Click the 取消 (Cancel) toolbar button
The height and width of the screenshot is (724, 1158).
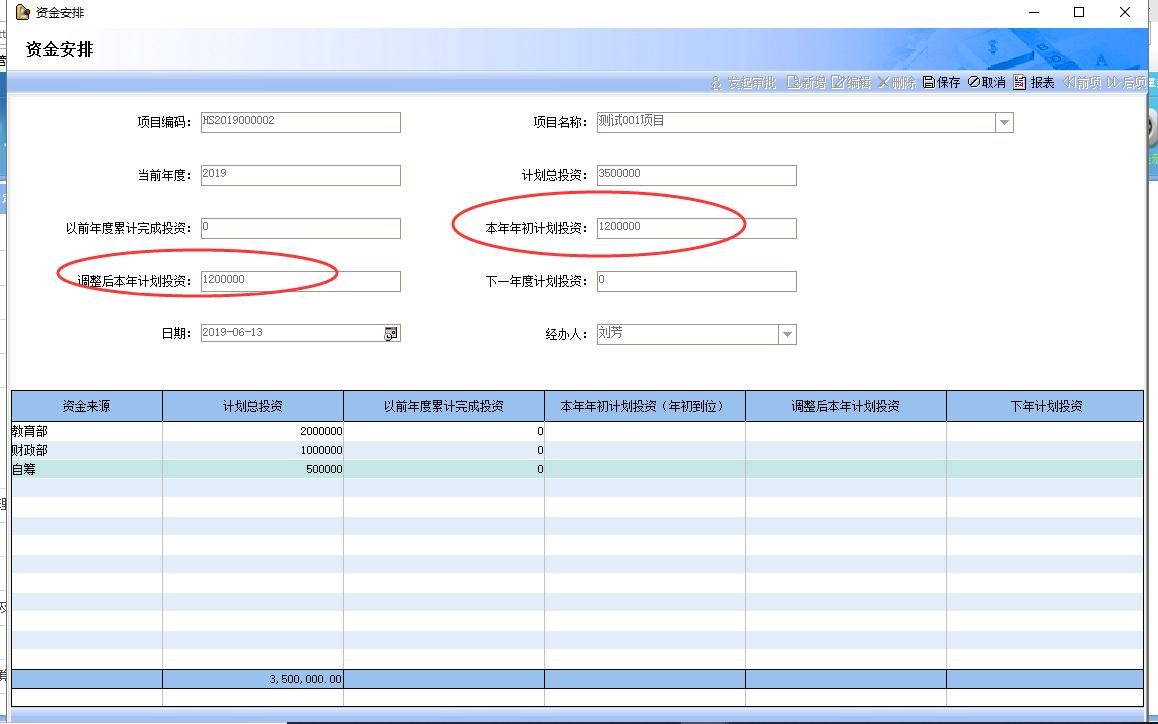point(986,83)
